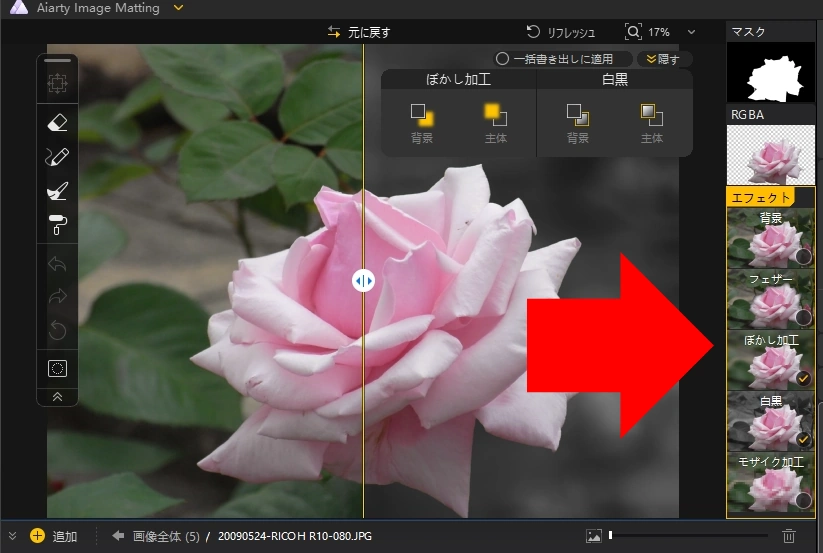Select the Eraser tool
The height and width of the screenshot is (553, 823).
click(x=57, y=123)
